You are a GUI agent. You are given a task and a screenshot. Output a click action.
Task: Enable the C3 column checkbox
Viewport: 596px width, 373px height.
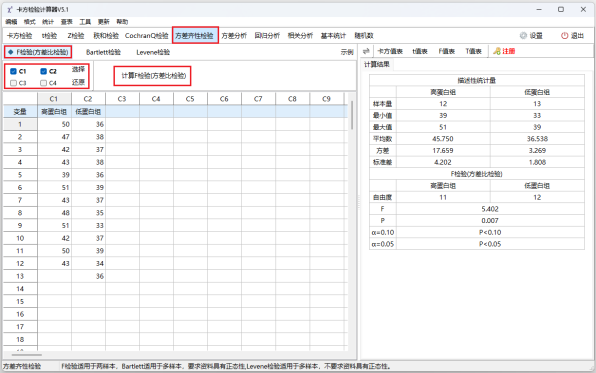(13, 83)
